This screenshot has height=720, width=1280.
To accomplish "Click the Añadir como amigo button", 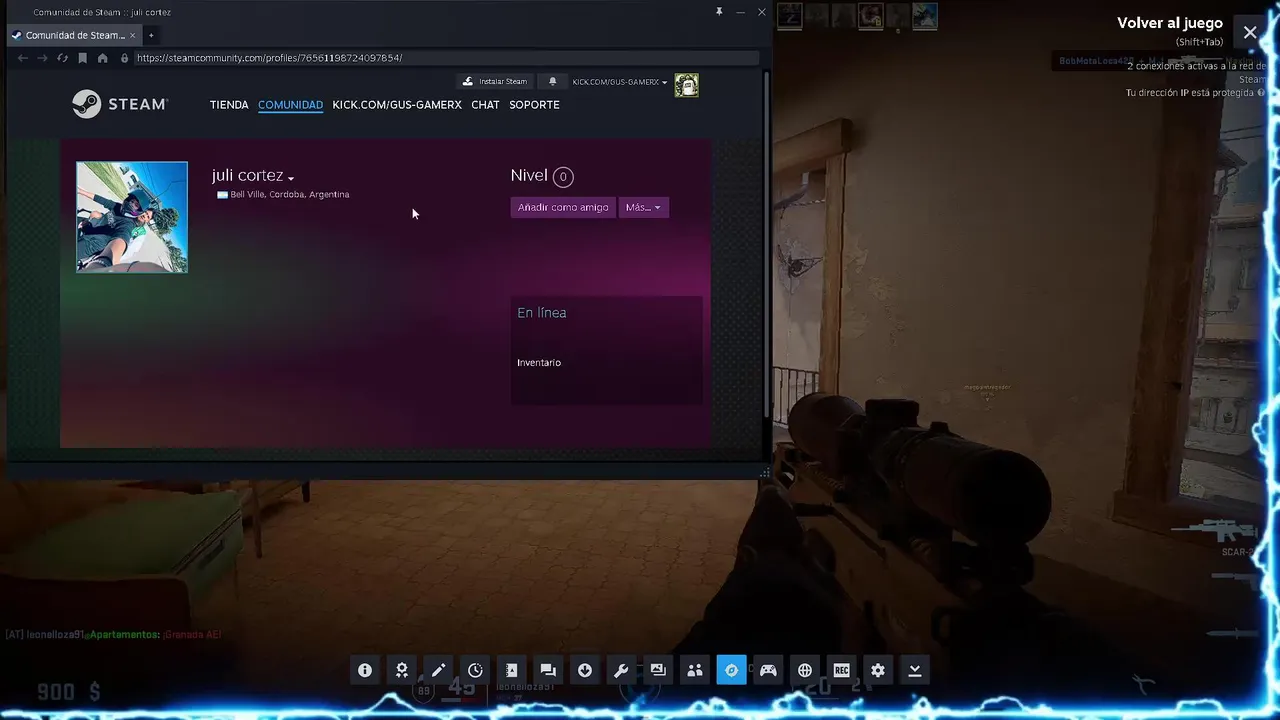I will pyautogui.click(x=563, y=207).
